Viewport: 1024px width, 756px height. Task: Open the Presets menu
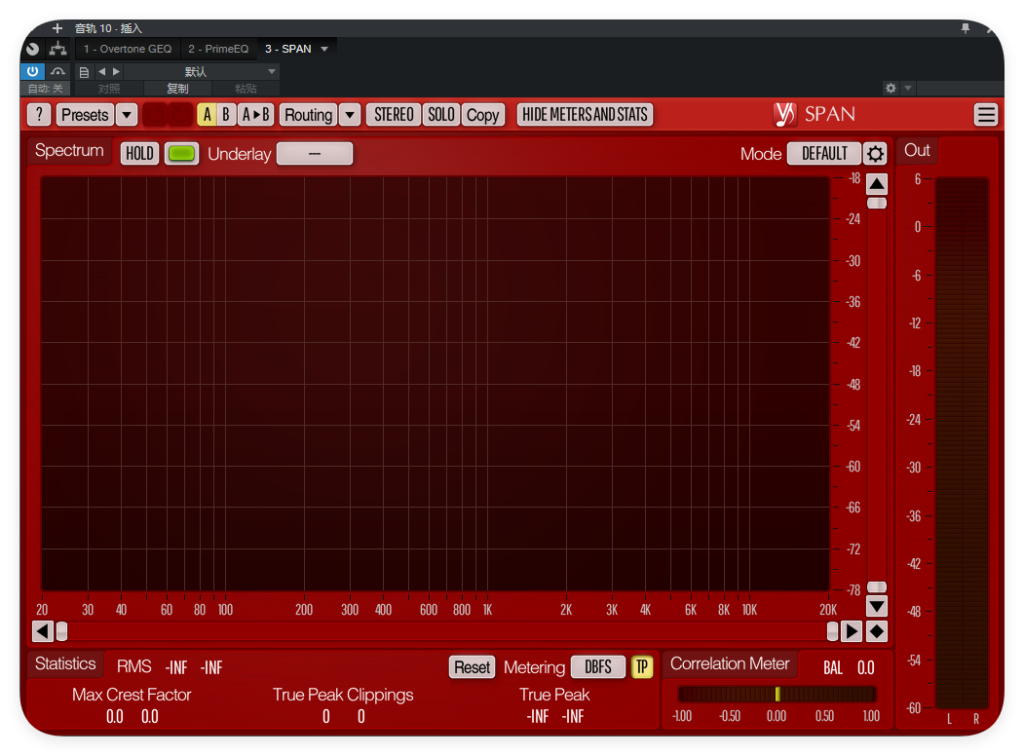85,115
